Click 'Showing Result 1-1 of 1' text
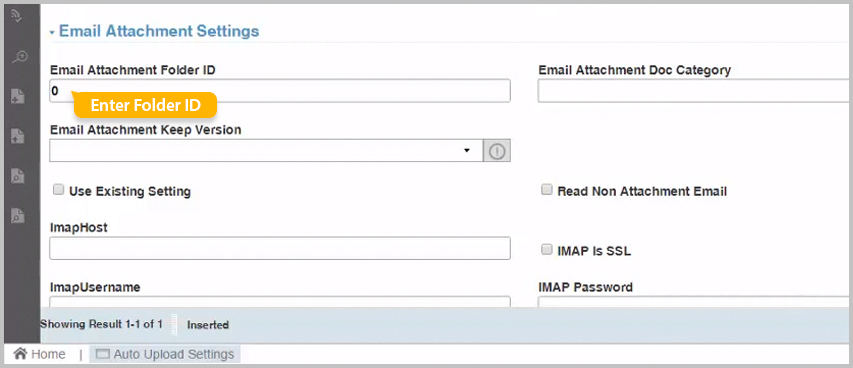Screen dimensions: 853x368 pos(101,324)
